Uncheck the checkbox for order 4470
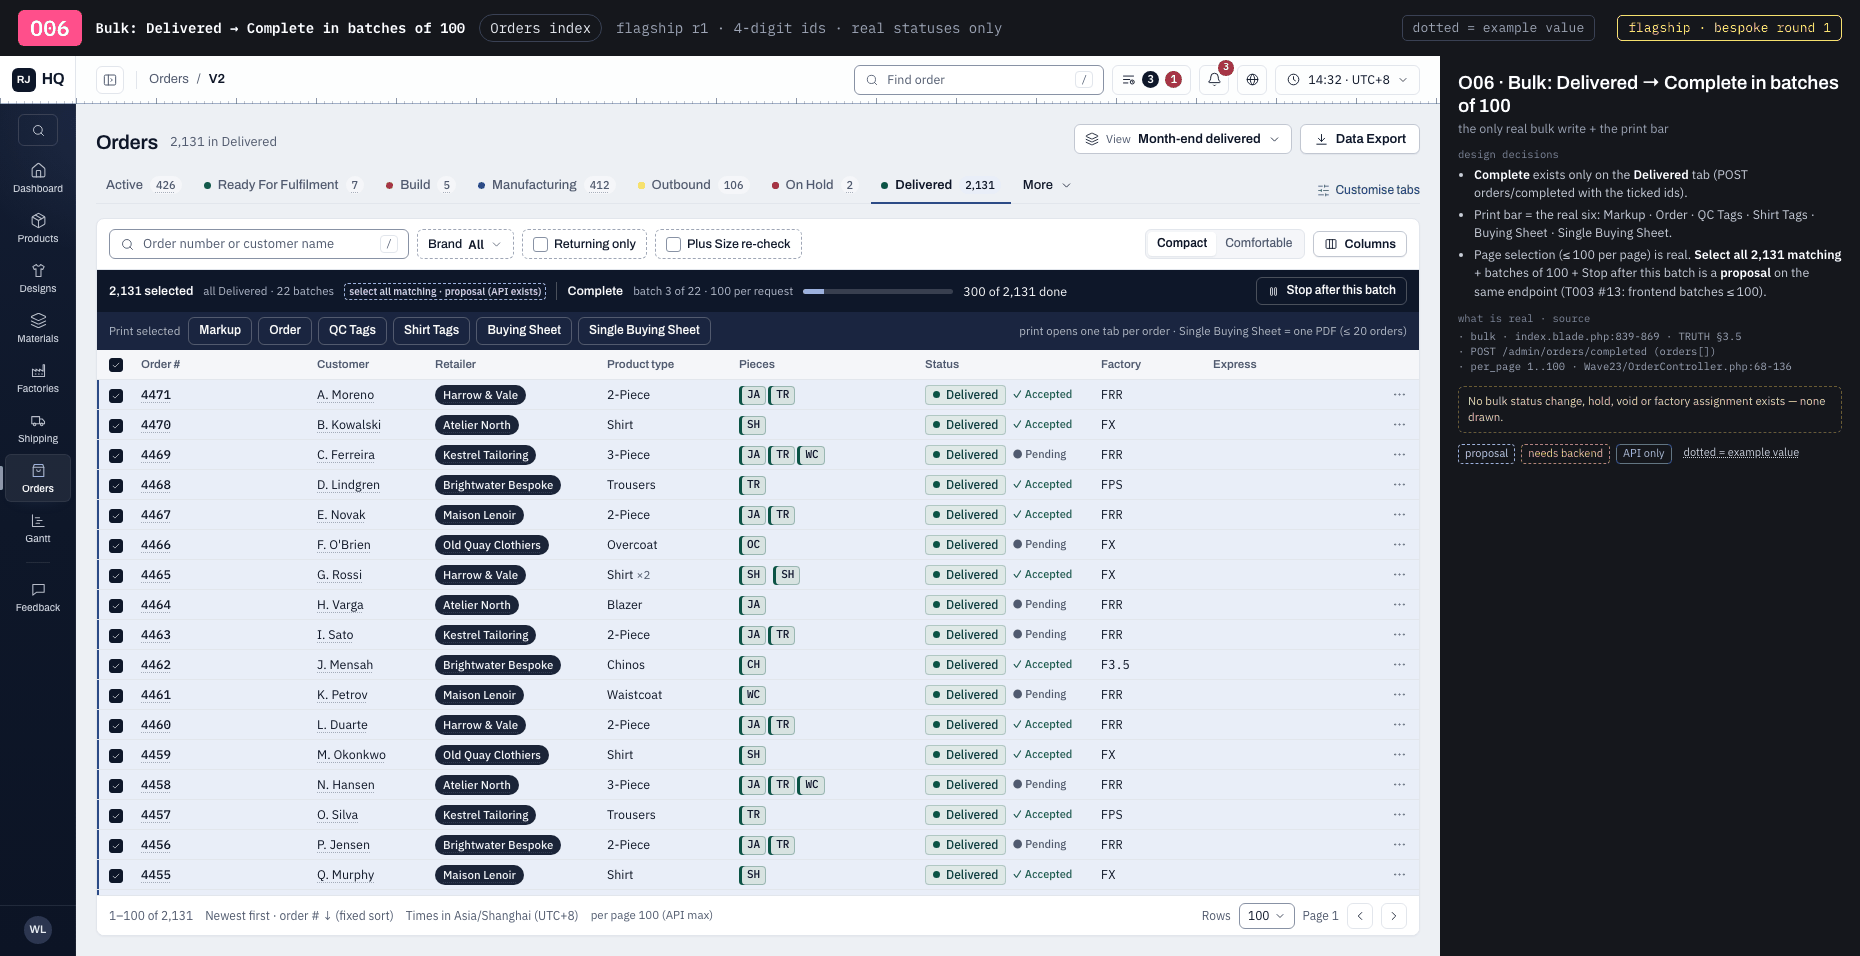1860x956 pixels. (116, 425)
